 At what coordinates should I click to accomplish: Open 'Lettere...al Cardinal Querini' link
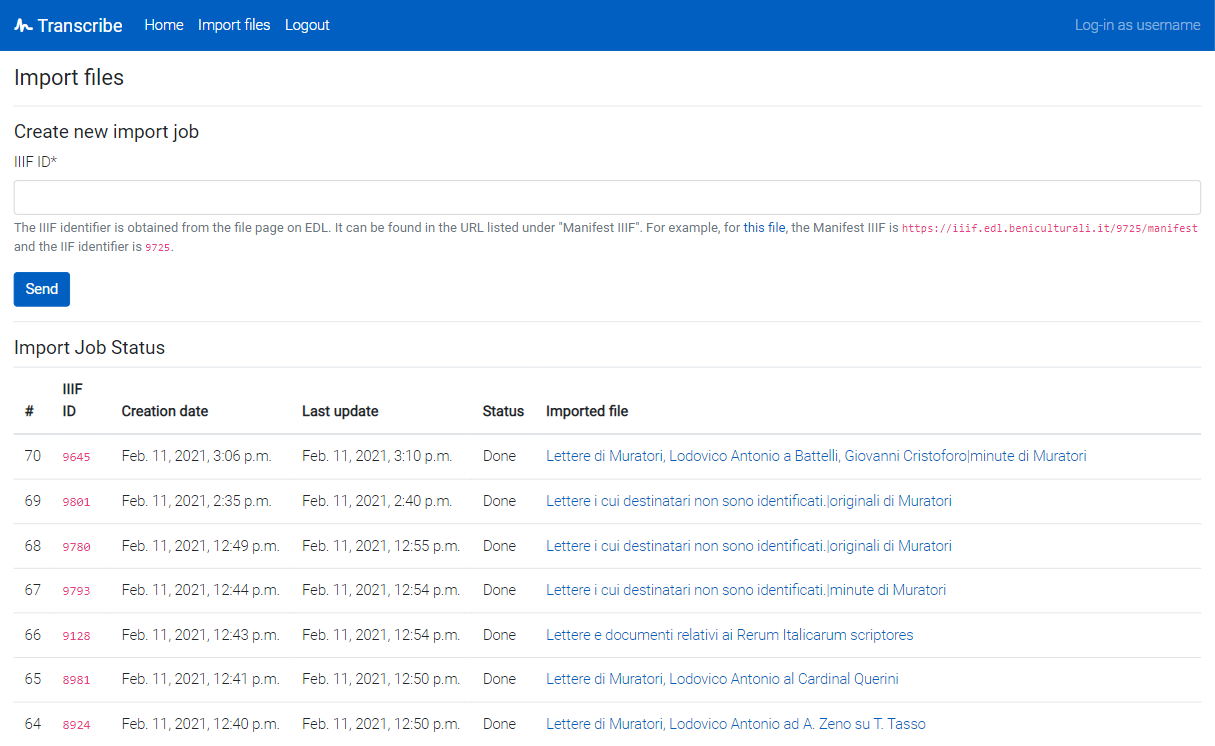722,679
